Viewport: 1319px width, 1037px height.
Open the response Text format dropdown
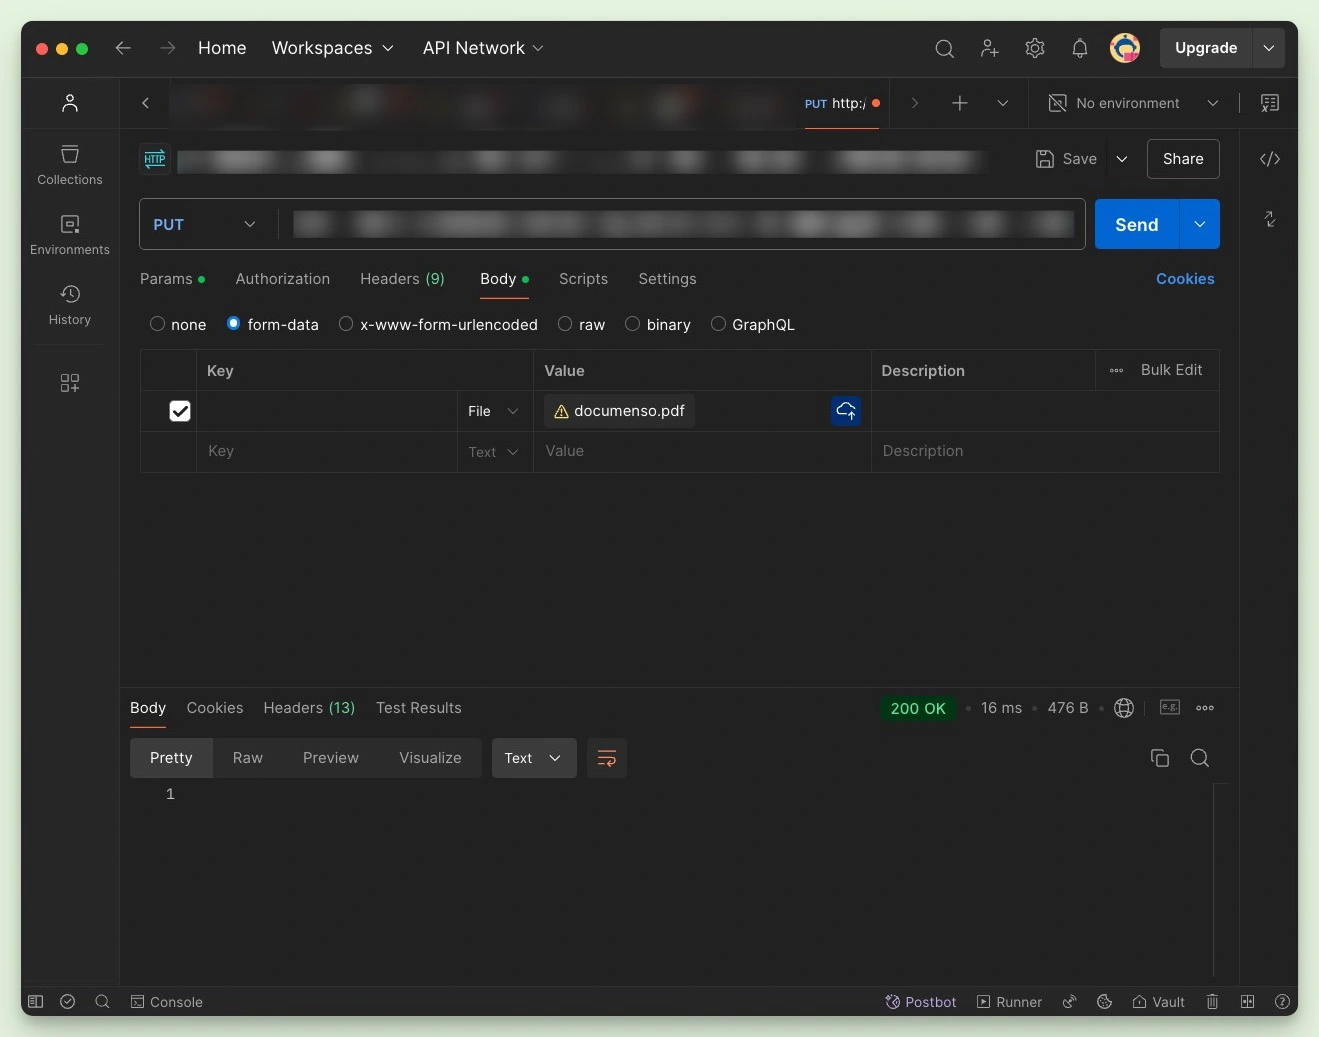tap(533, 758)
